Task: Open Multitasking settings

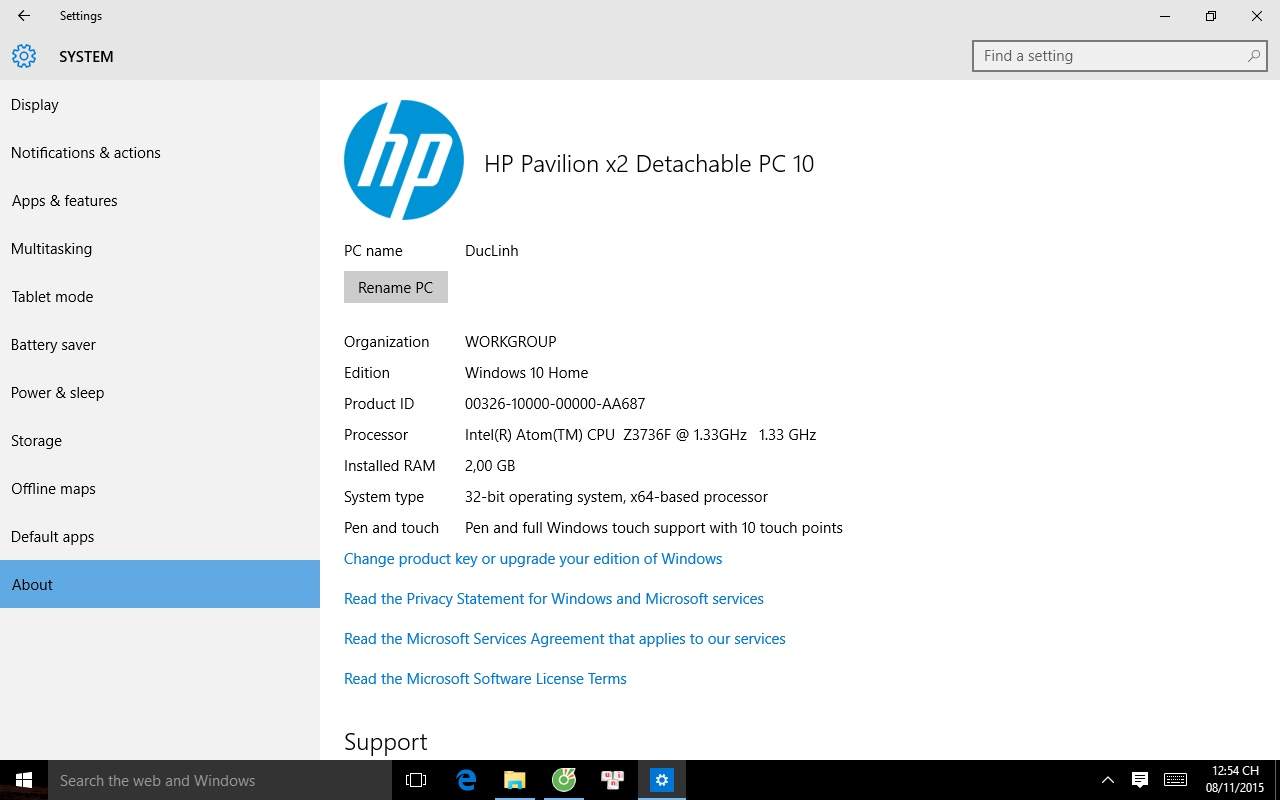Action: click(160, 249)
